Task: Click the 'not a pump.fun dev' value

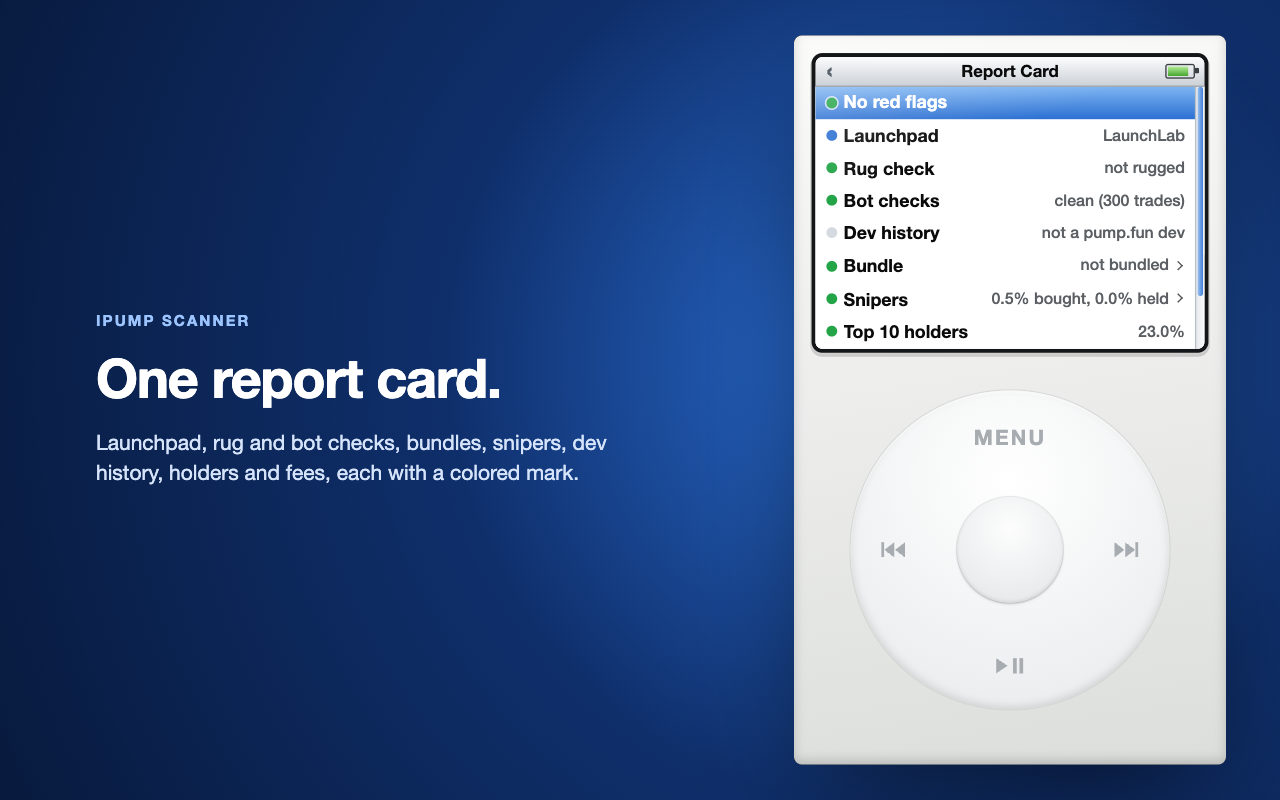Action: tap(1113, 233)
